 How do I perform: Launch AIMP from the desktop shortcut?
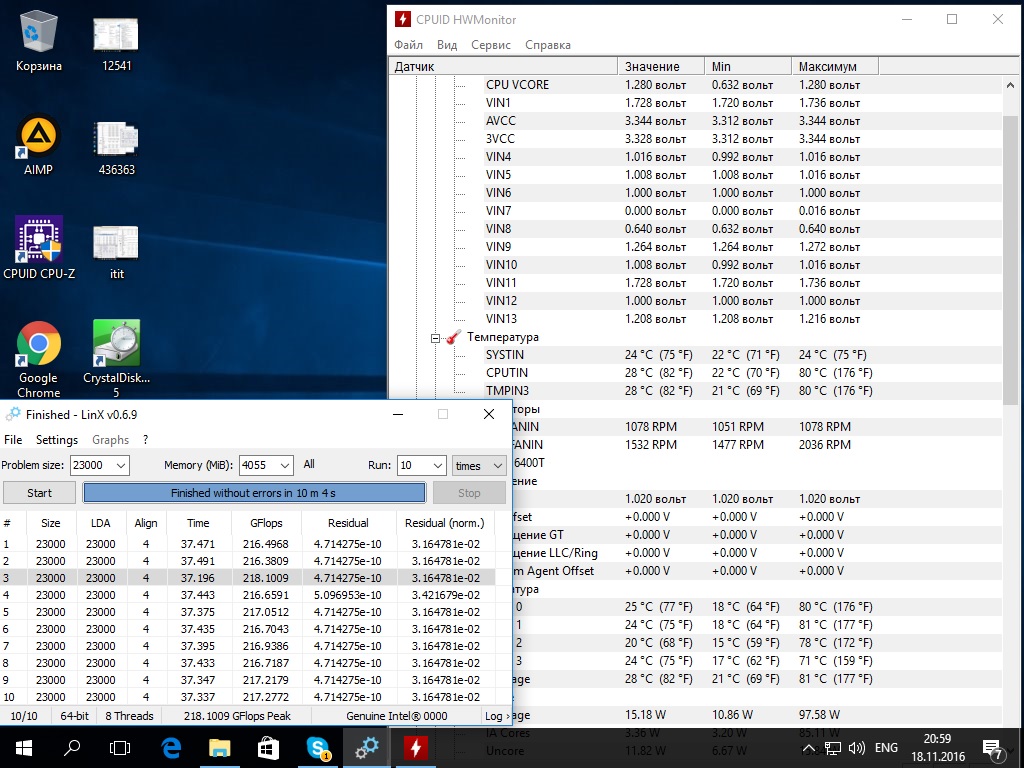click(39, 145)
